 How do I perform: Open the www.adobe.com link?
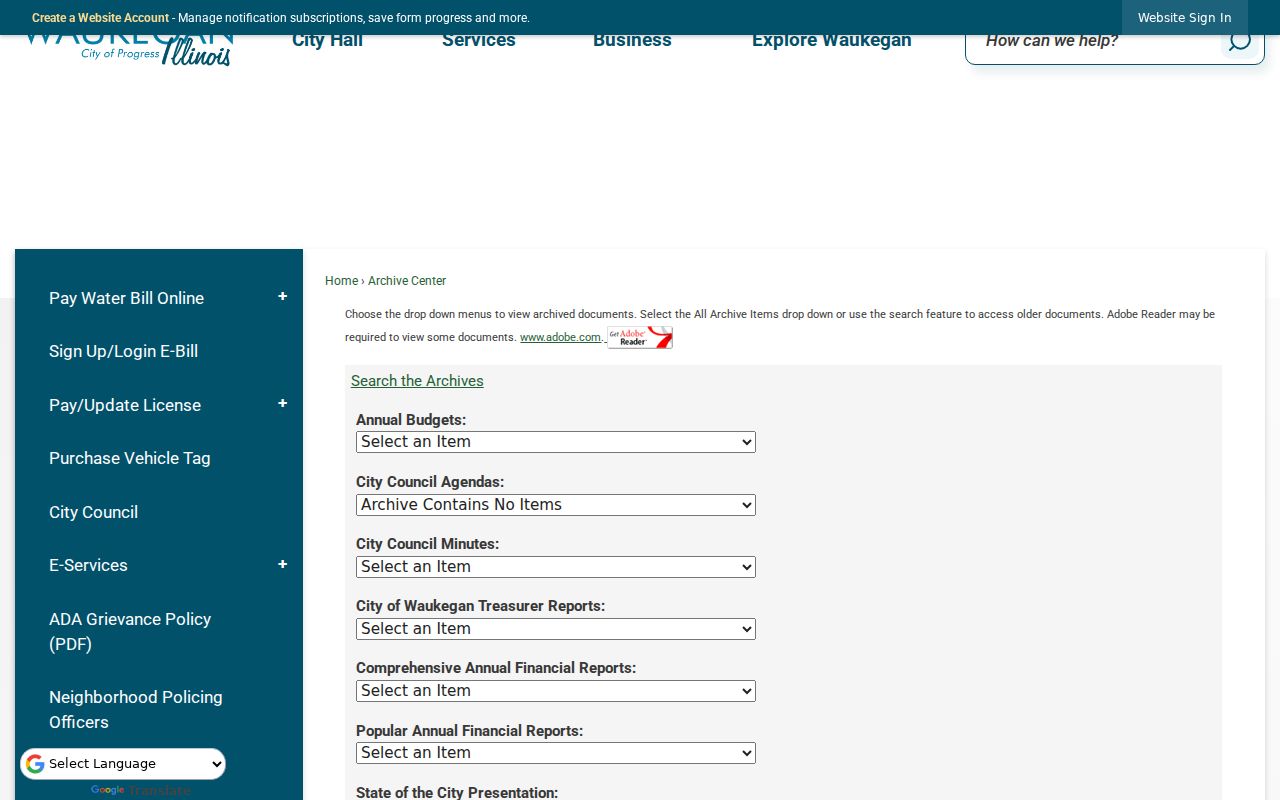coord(560,338)
